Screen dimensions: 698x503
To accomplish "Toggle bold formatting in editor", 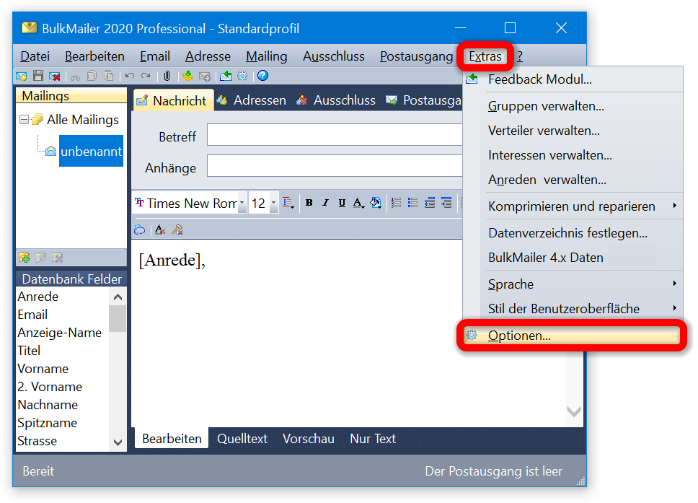I will click(x=309, y=203).
